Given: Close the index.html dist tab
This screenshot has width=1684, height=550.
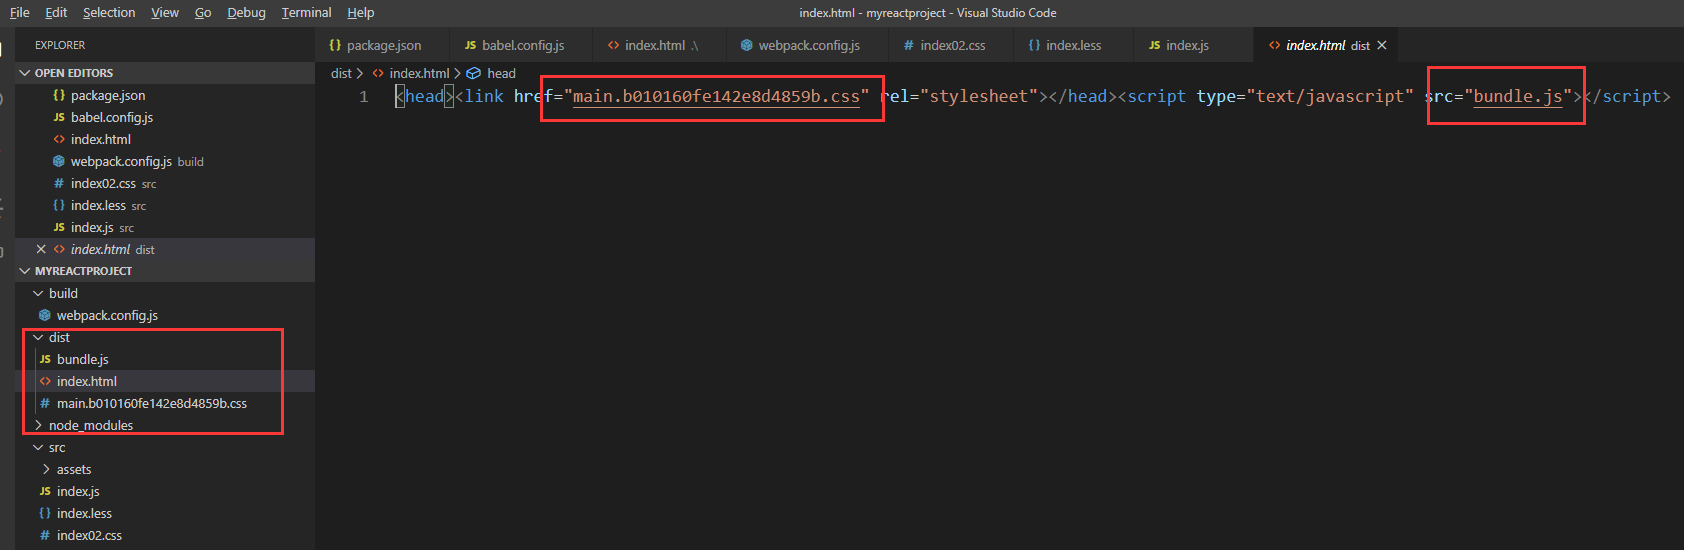Looking at the screenshot, I should tap(1382, 45).
